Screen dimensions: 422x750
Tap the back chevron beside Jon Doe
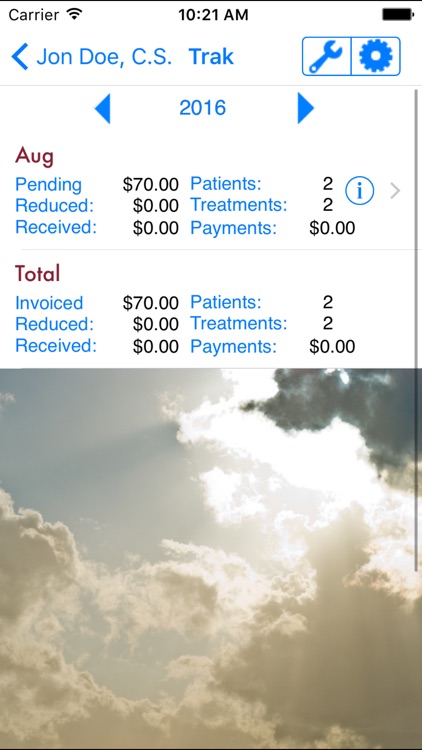coord(20,56)
